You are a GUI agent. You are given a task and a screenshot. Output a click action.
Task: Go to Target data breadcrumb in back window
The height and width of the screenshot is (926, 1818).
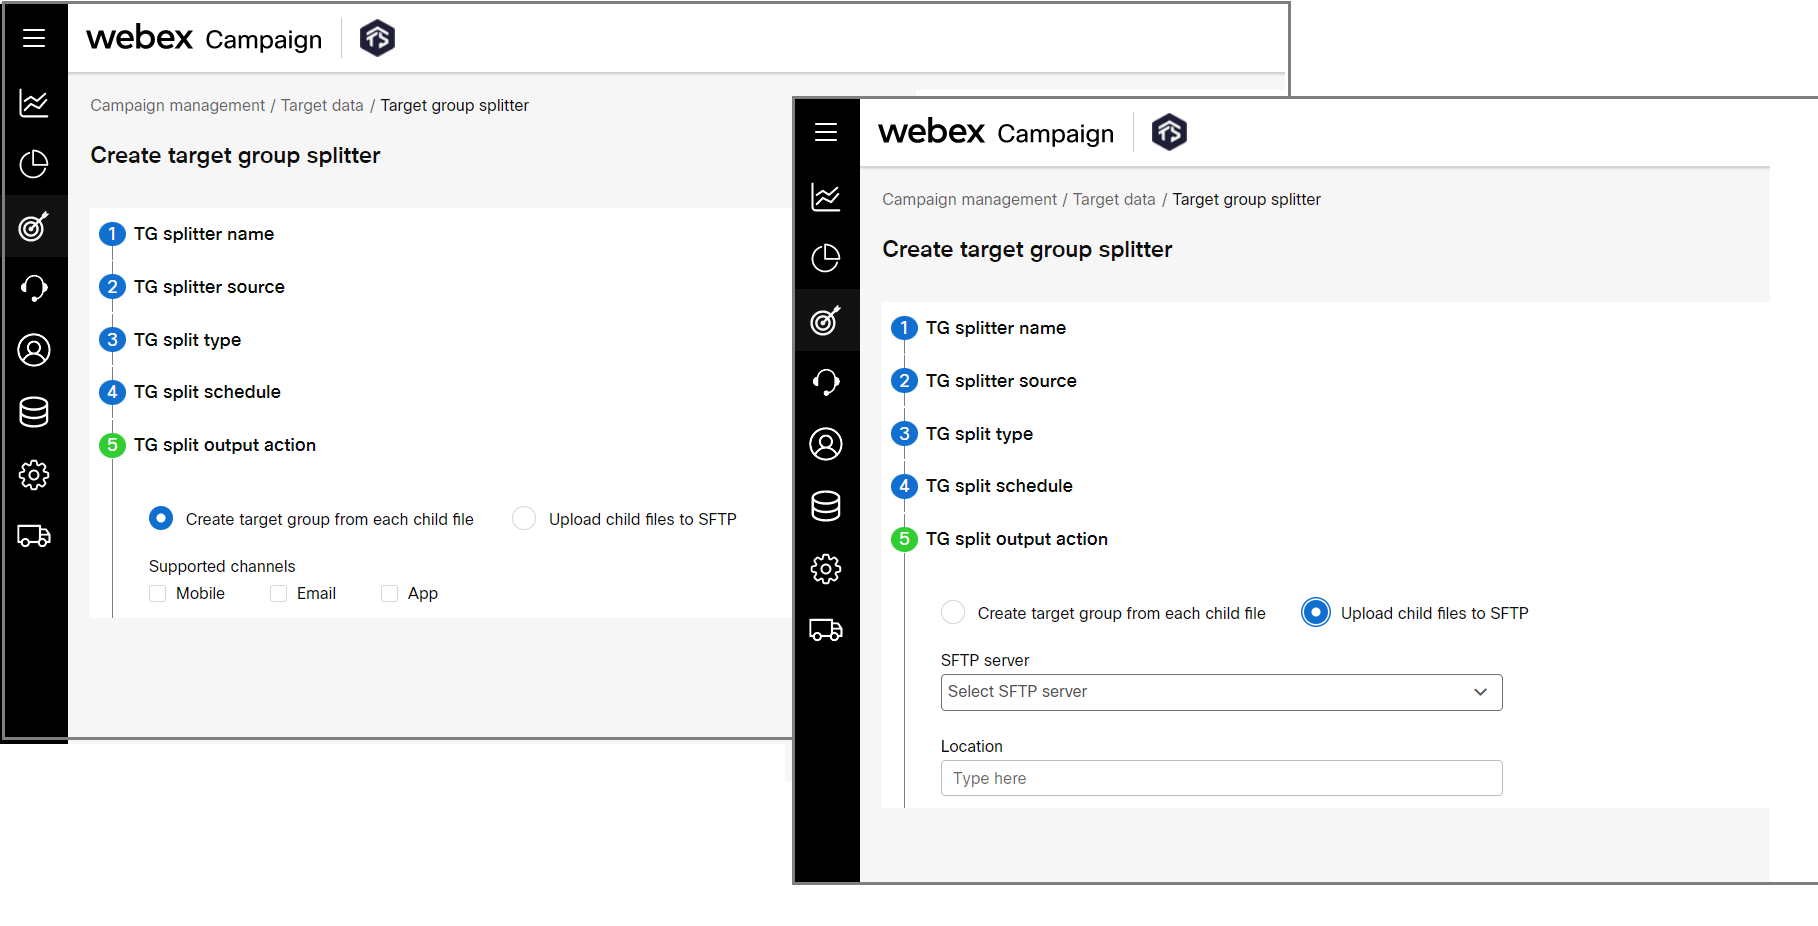[x=322, y=105]
